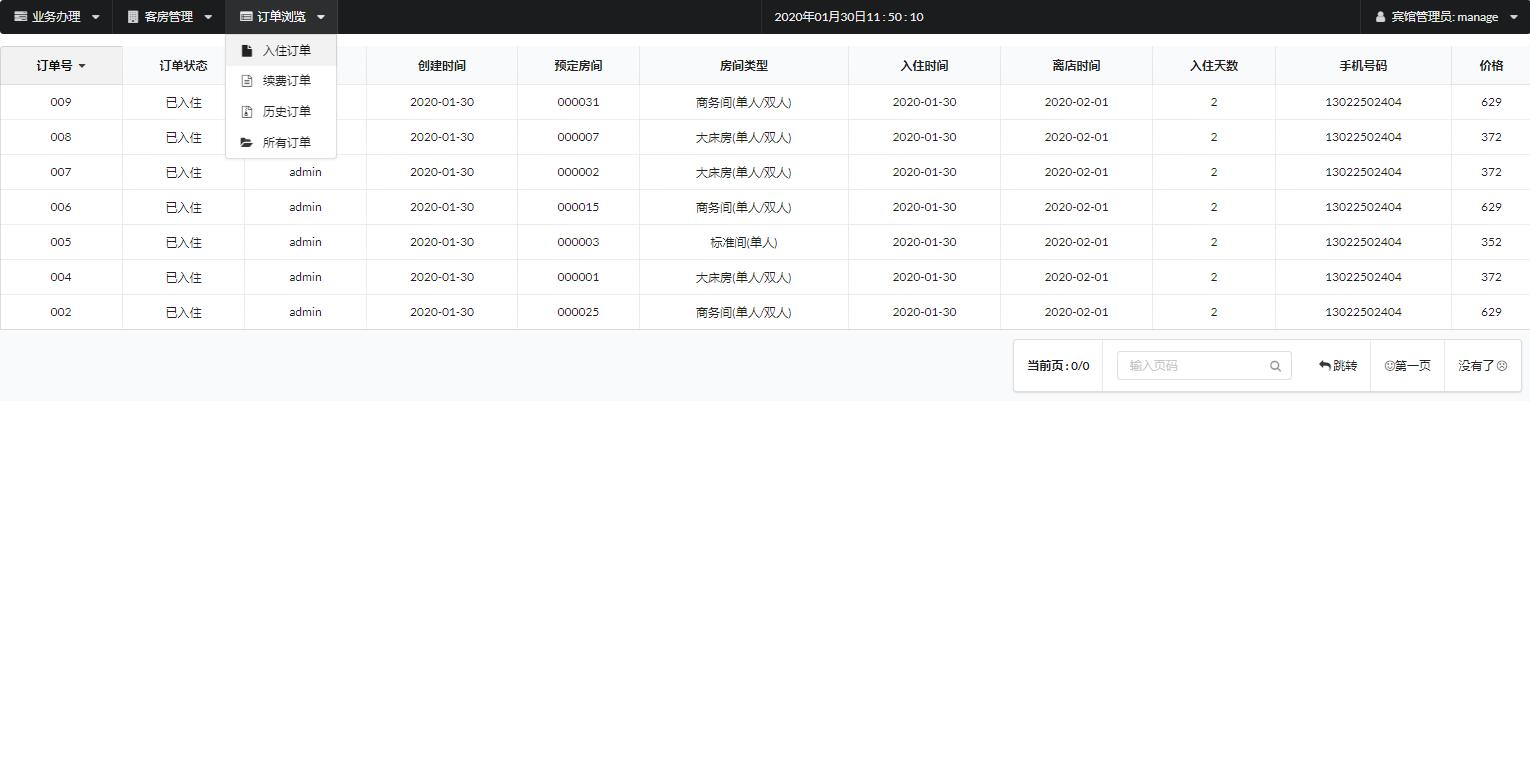Click the 第一页 first page button
The height and width of the screenshot is (762, 1530).
click(x=1407, y=365)
